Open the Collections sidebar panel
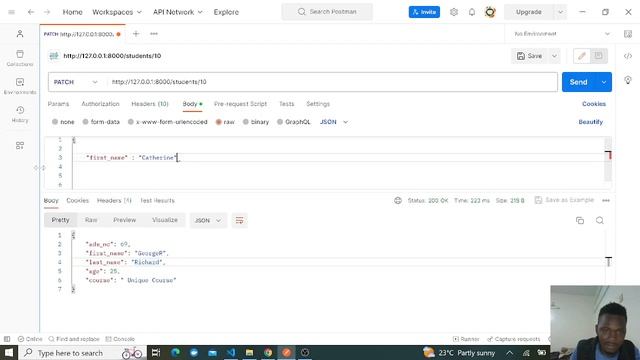The image size is (640, 360). pos(20,58)
